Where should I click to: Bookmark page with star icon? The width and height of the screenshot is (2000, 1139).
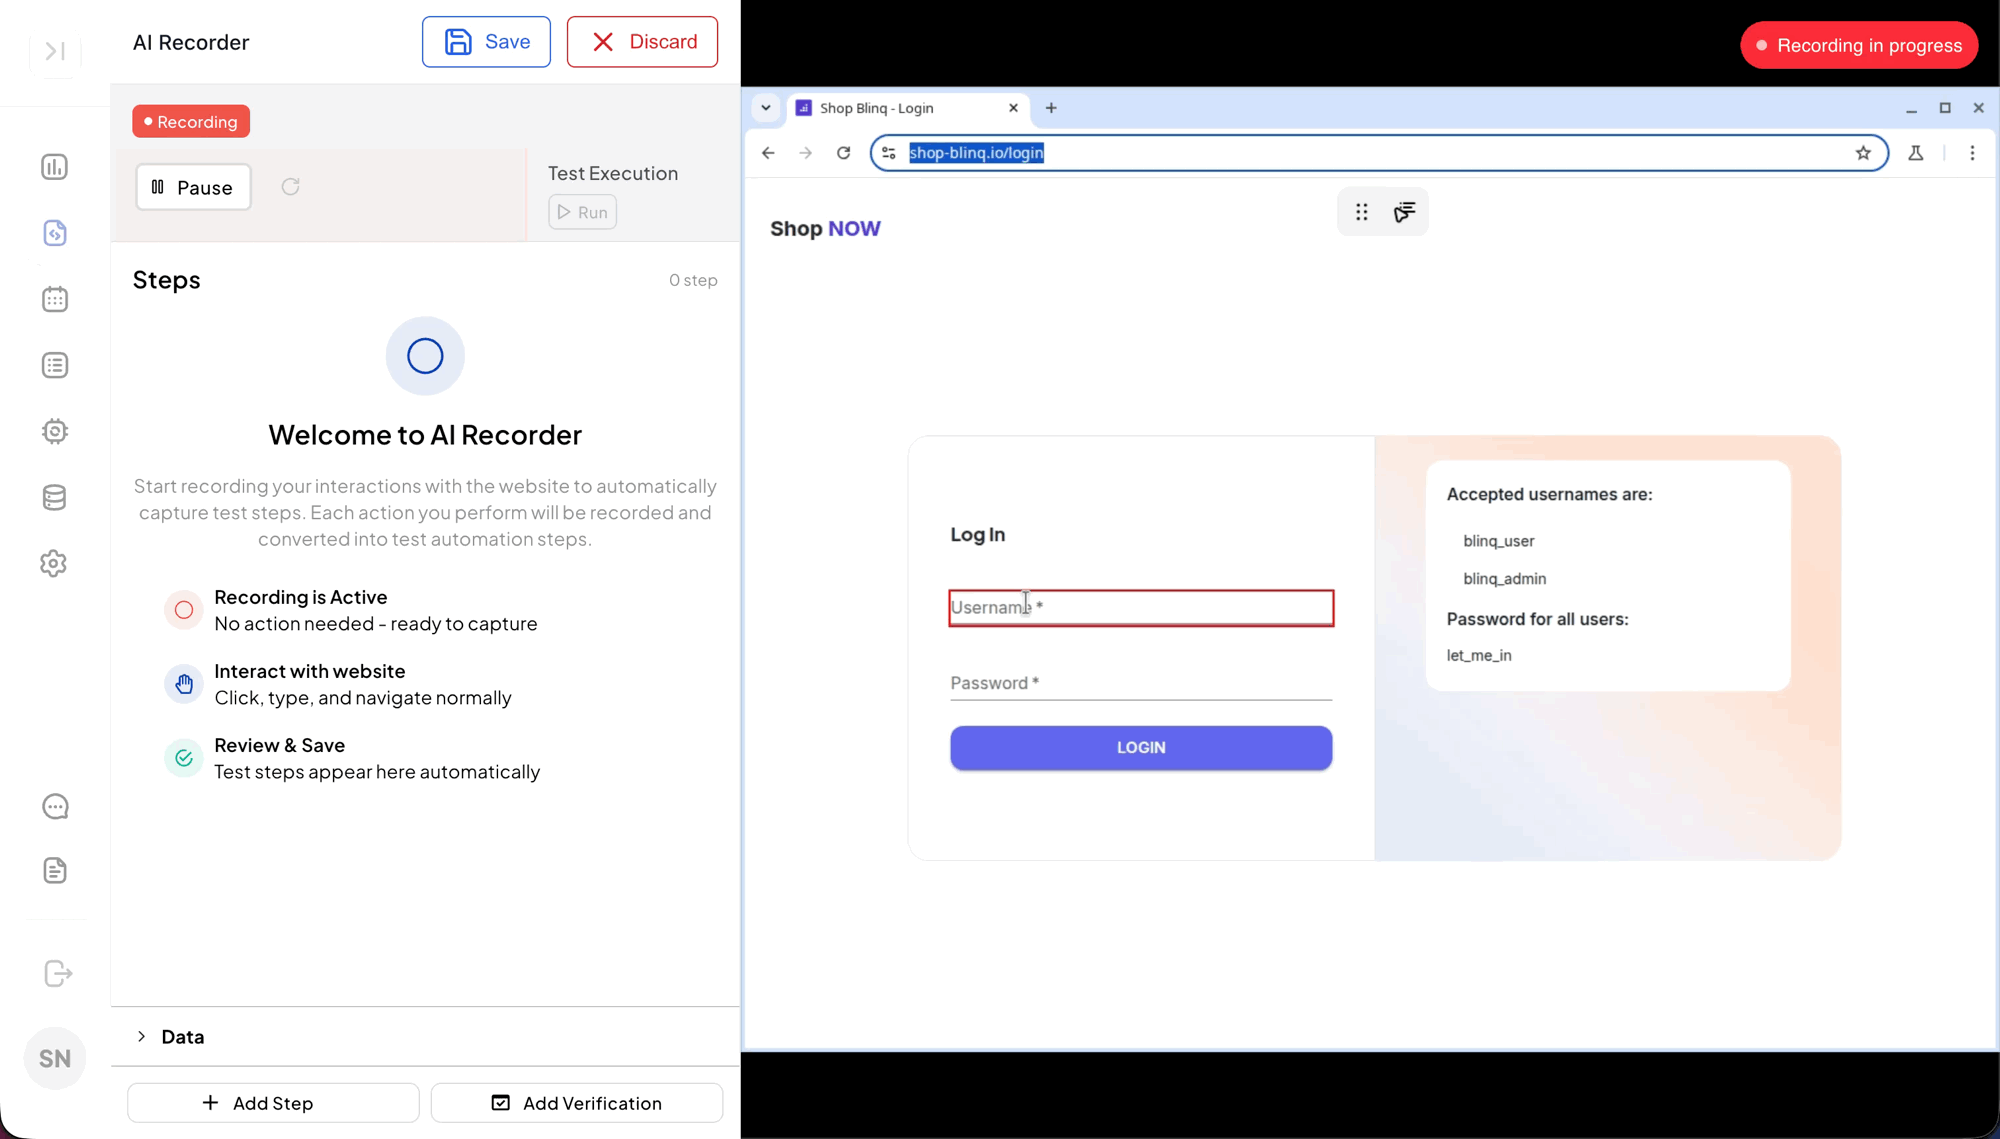pos(1863,153)
